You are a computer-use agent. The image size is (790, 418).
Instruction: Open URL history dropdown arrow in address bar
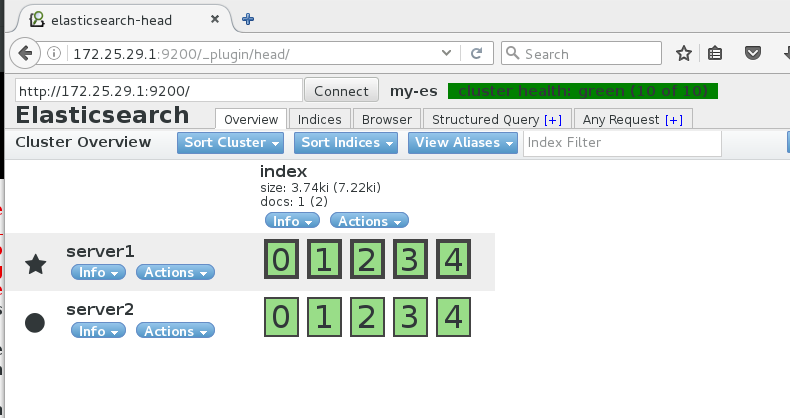[446, 52]
